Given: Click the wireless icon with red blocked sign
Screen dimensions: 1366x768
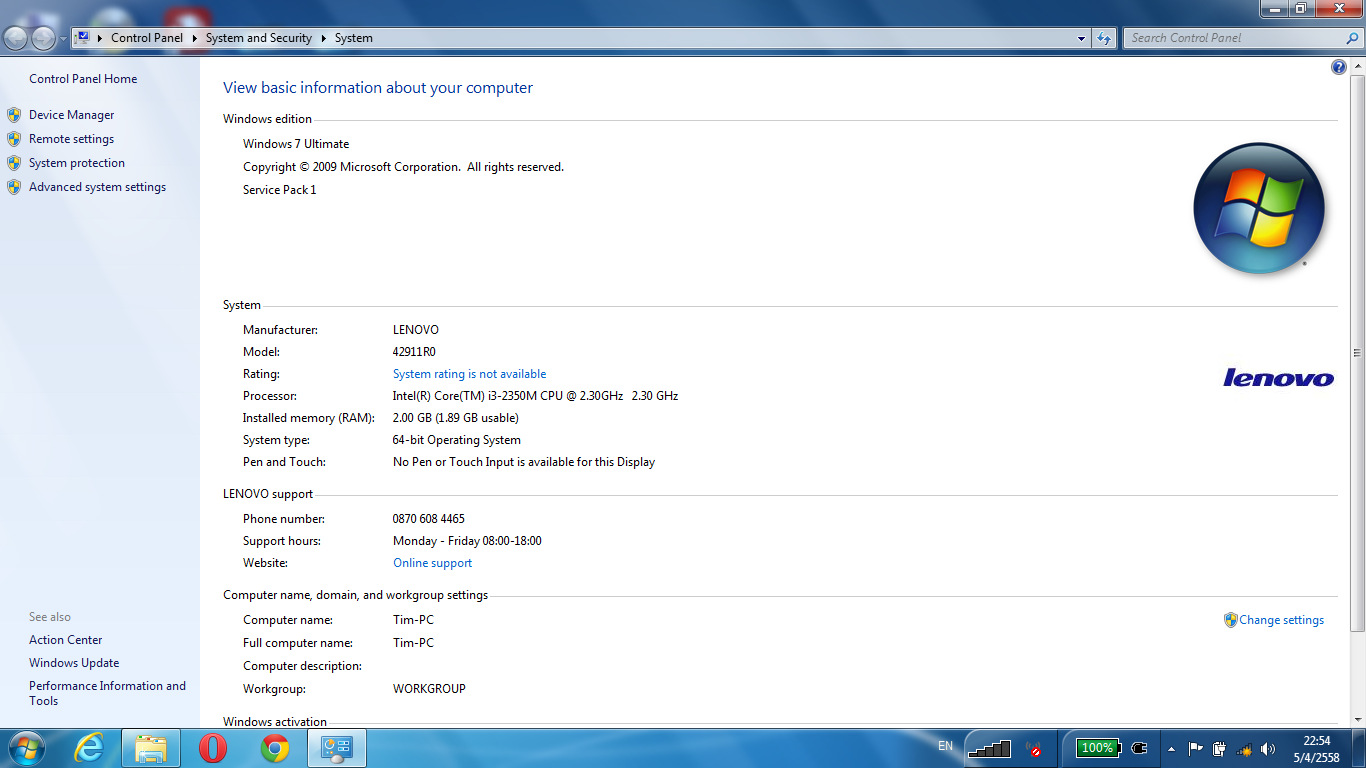Looking at the screenshot, I should pyautogui.click(x=1036, y=749).
